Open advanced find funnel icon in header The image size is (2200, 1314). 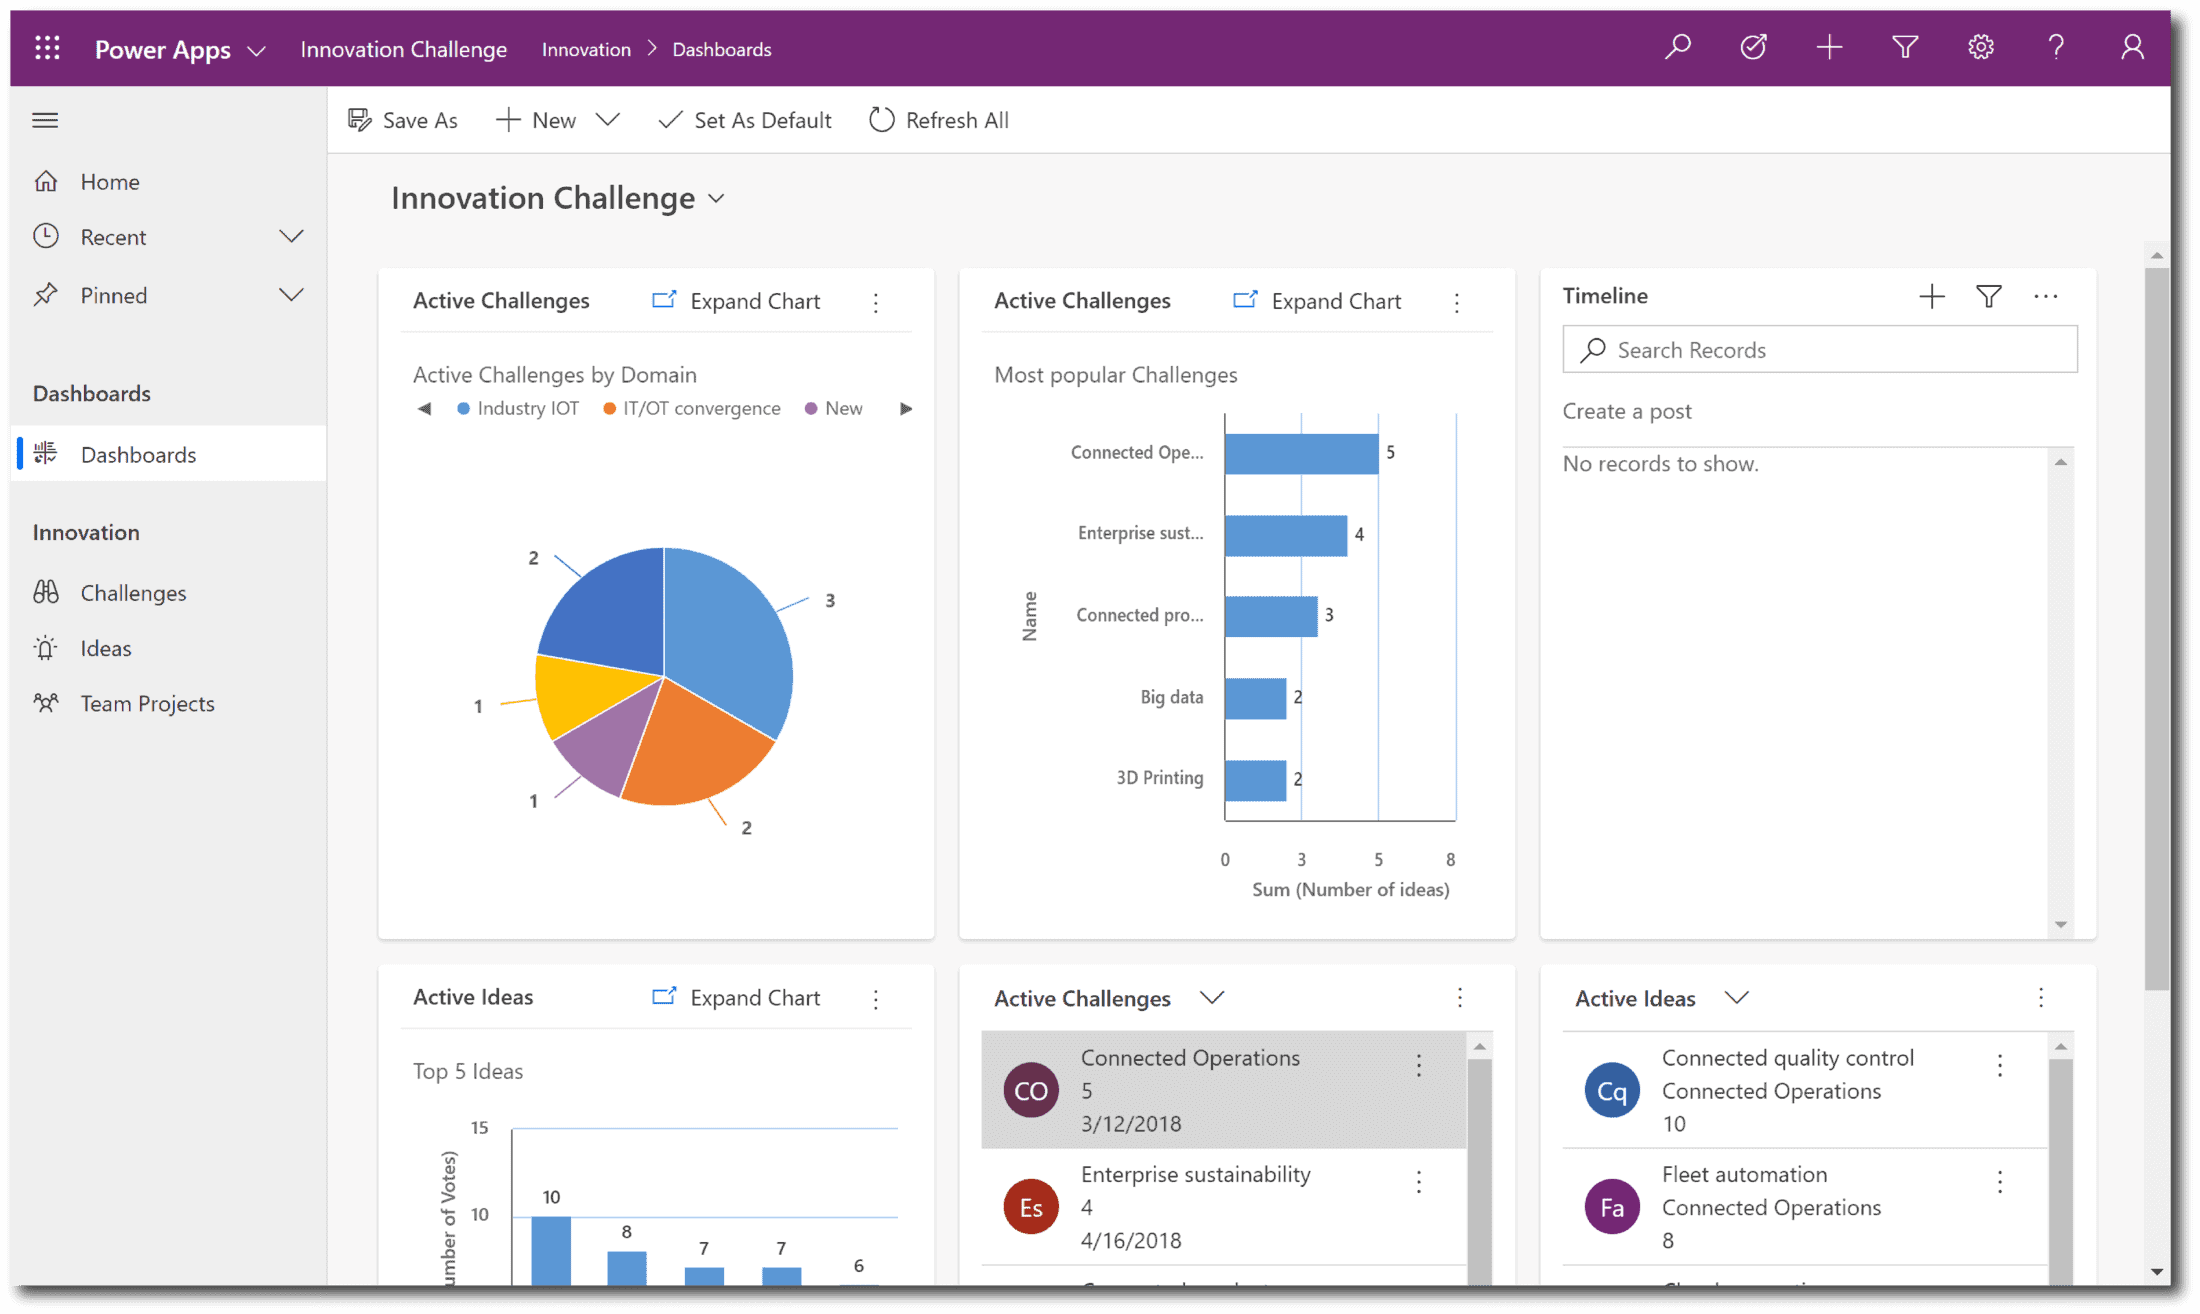click(x=1905, y=47)
